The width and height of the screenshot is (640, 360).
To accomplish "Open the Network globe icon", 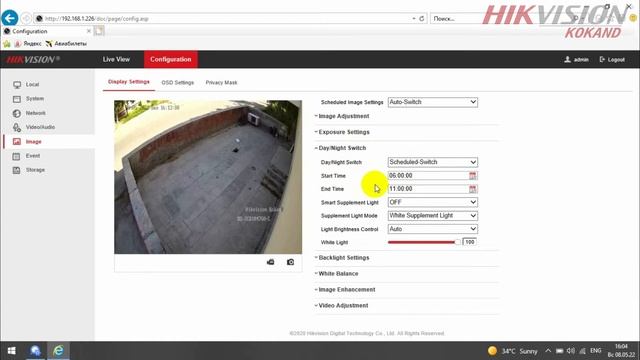I will tap(17, 113).
